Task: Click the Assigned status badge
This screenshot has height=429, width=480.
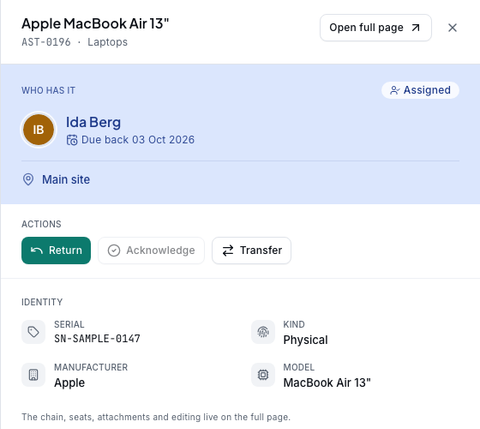Action: [420, 90]
